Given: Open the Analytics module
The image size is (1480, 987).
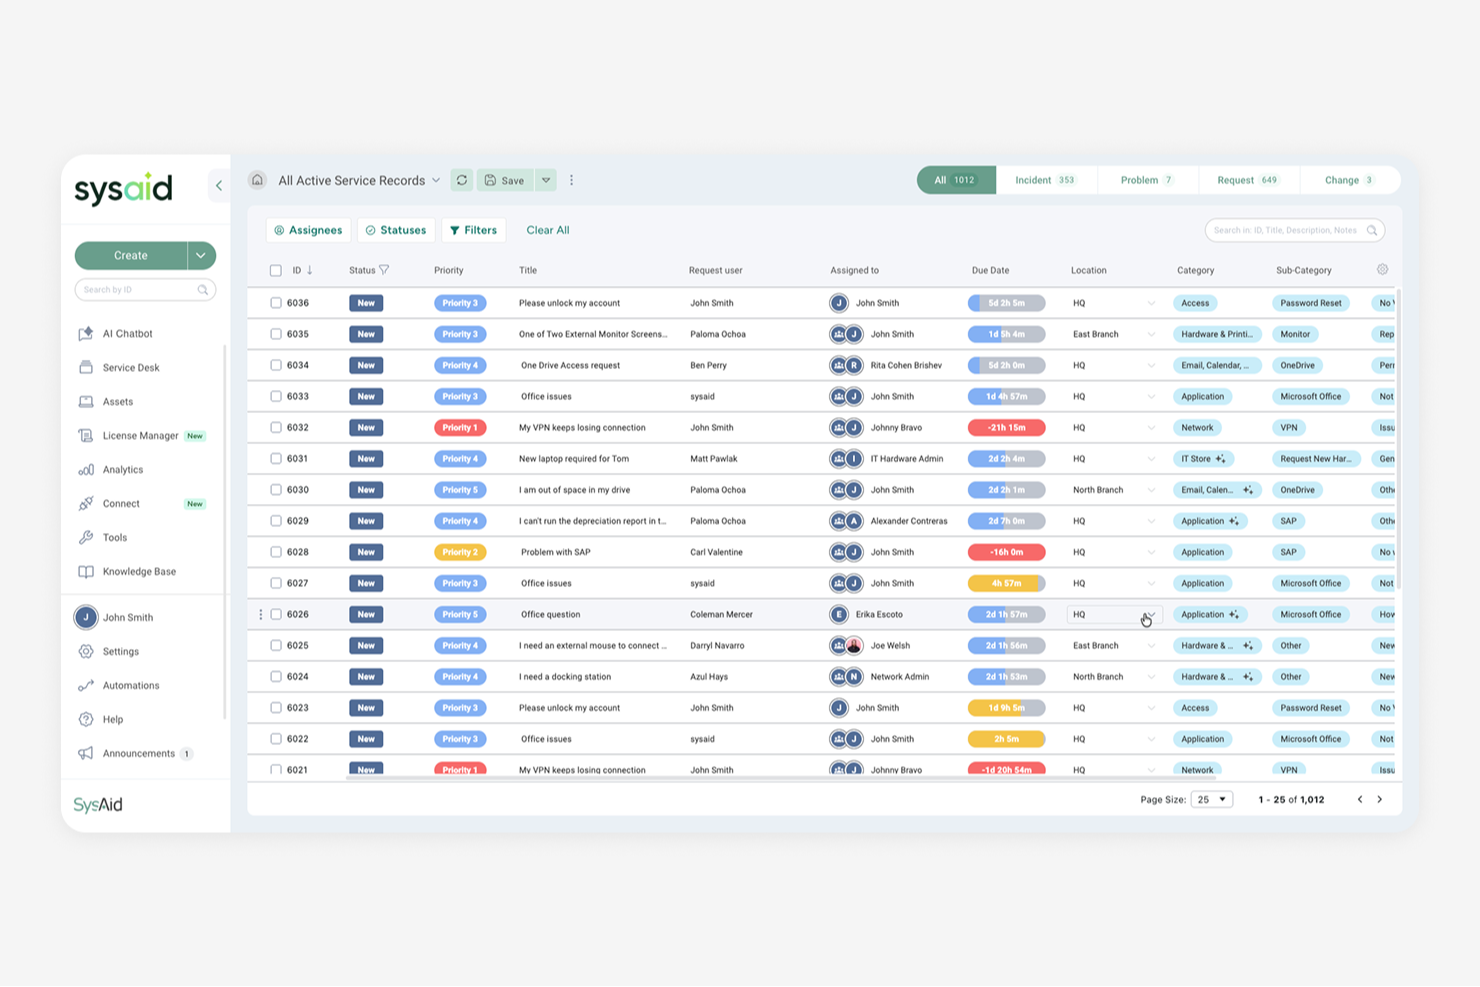Looking at the screenshot, I should pyautogui.click(x=123, y=469).
